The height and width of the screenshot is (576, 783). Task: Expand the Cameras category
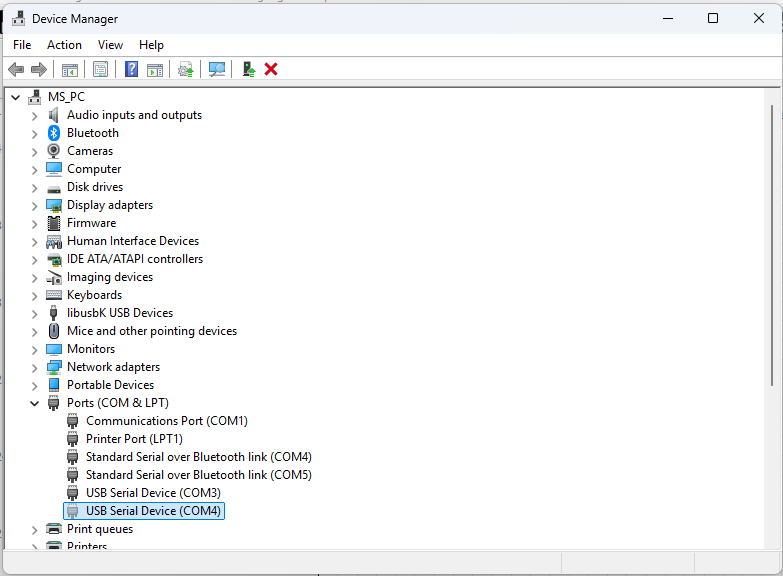tap(34, 152)
